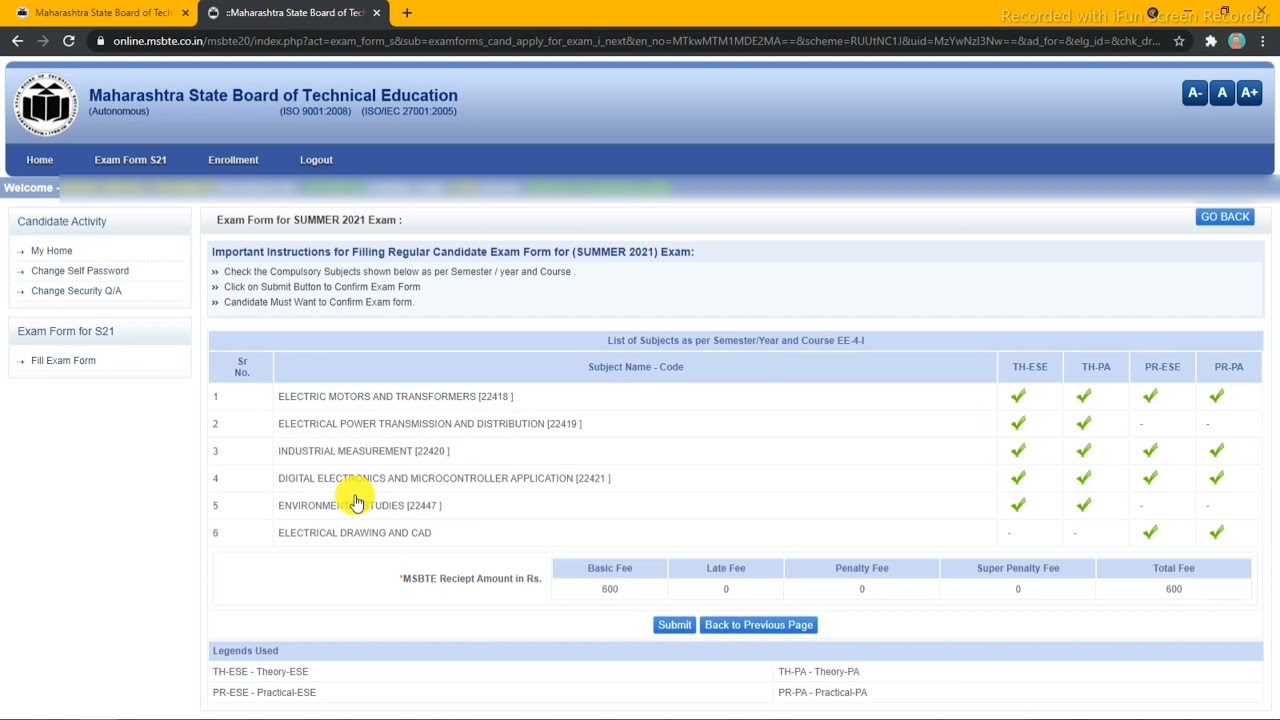This screenshot has height=720, width=1280.
Task: Open Fill Exam Form link
Action: [63, 361]
